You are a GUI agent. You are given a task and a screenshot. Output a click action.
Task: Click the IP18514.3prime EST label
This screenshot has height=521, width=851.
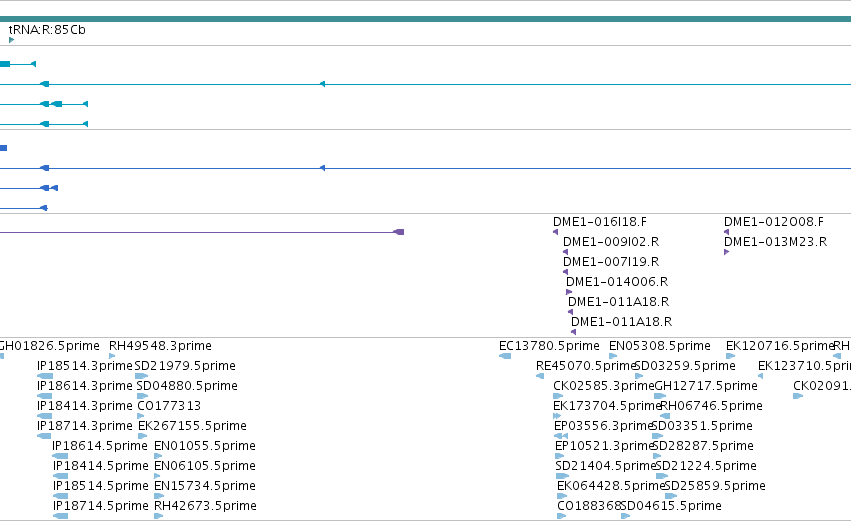tap(85, 366)
